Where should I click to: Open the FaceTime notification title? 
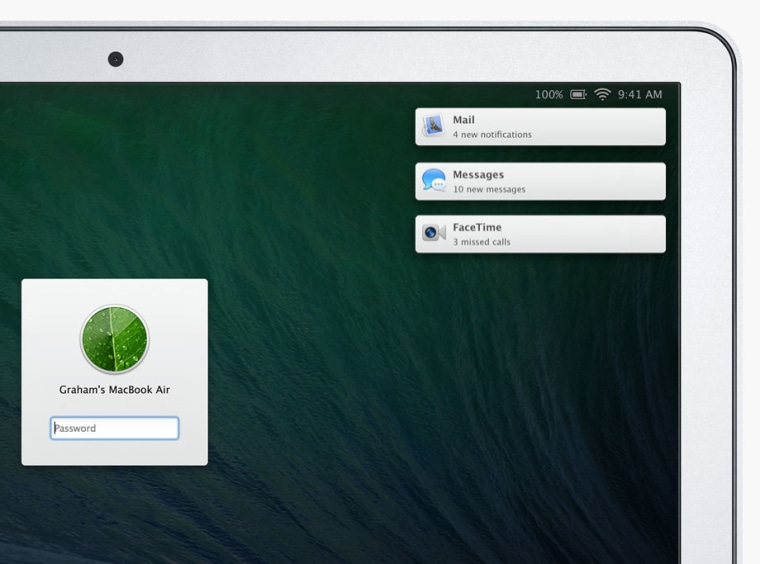coord(477,227)
